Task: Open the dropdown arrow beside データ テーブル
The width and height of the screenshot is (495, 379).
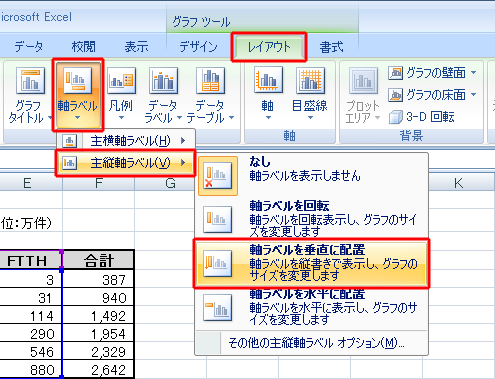Action: click(x=231, y=118)
